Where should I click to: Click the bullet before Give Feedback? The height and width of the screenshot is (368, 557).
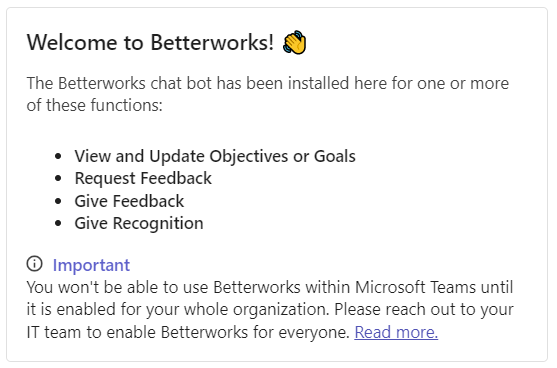(x=58, y=201)
